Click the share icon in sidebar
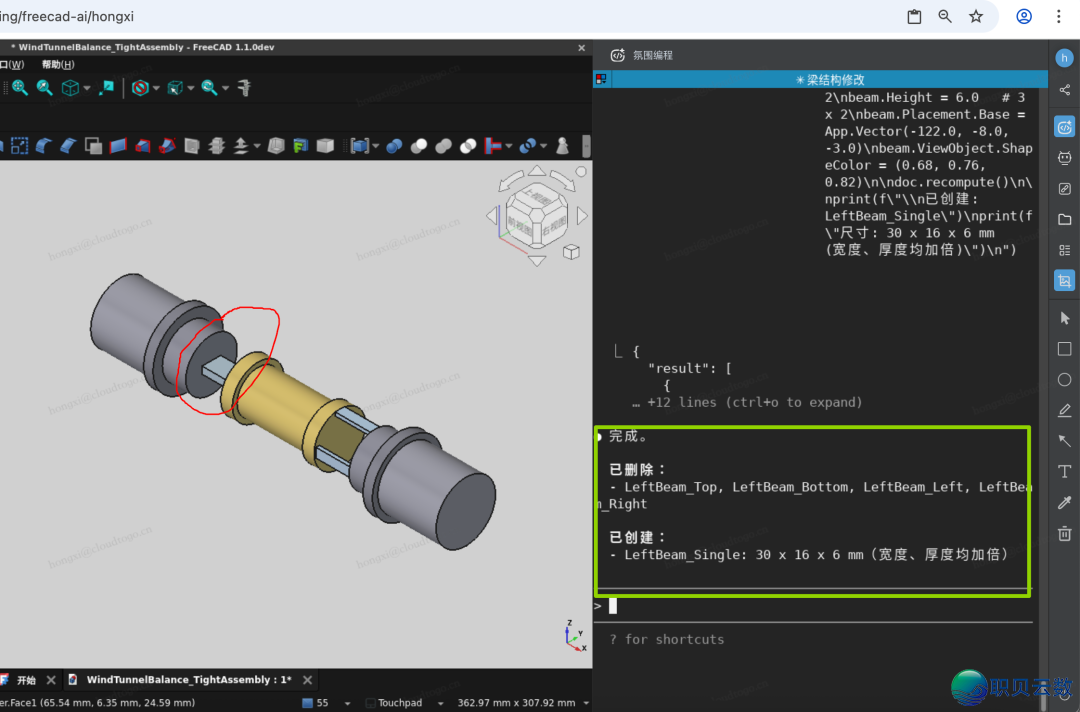The width and height of the screenshot is (1080, 712). click(1064, 90)
